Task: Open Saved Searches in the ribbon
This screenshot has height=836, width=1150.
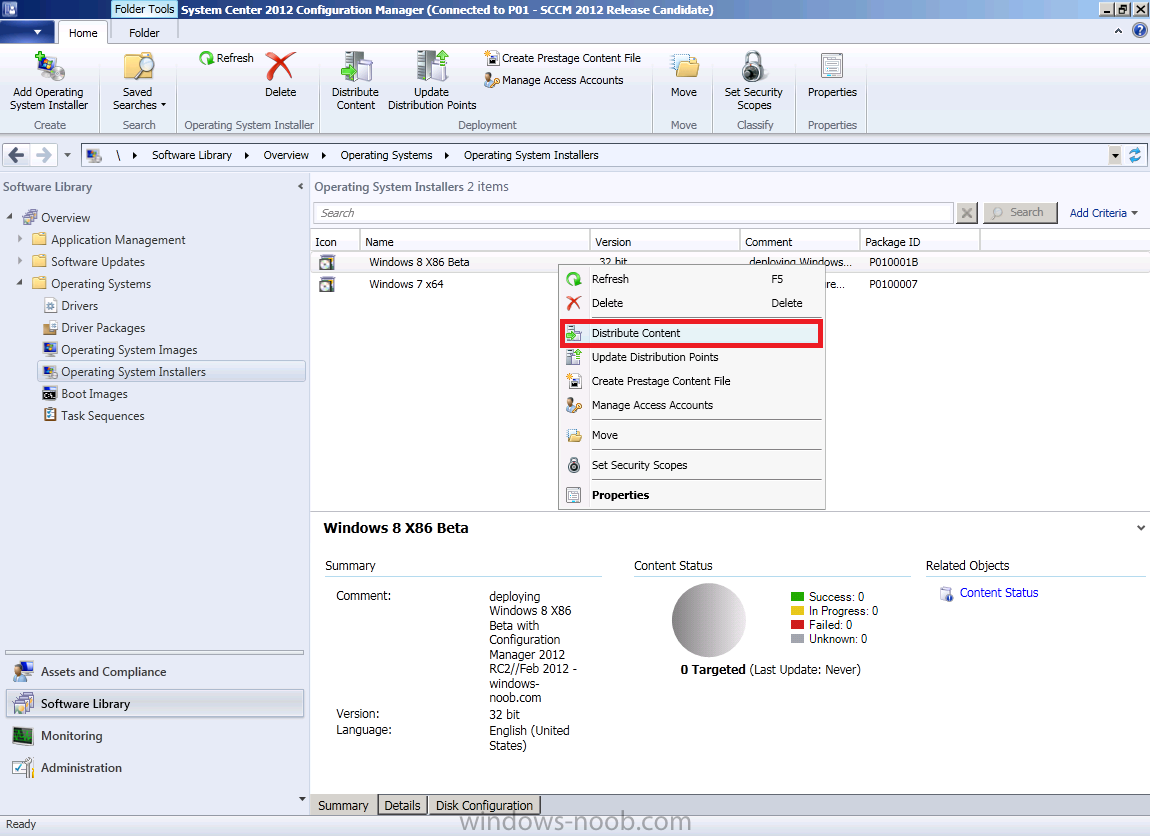Action: (139, 81)
